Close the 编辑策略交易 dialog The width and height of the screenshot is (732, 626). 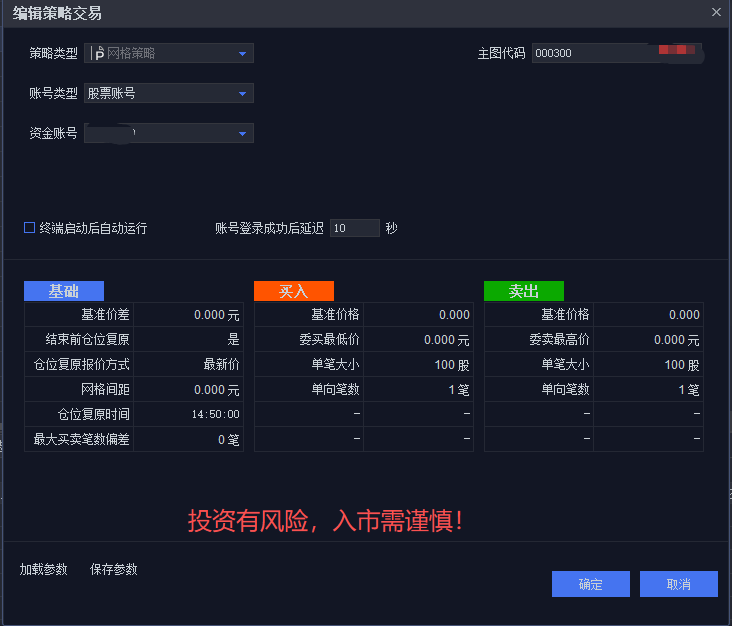tap(716, 13)
